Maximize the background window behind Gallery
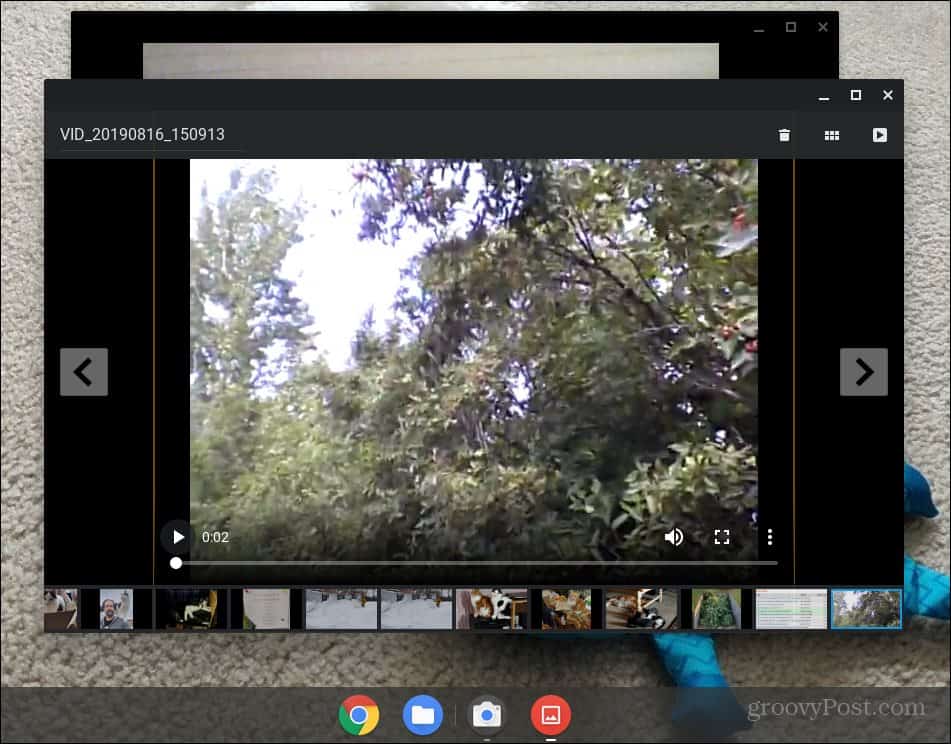This screenshot has width=951, height=744. click(x=791, y=27)
